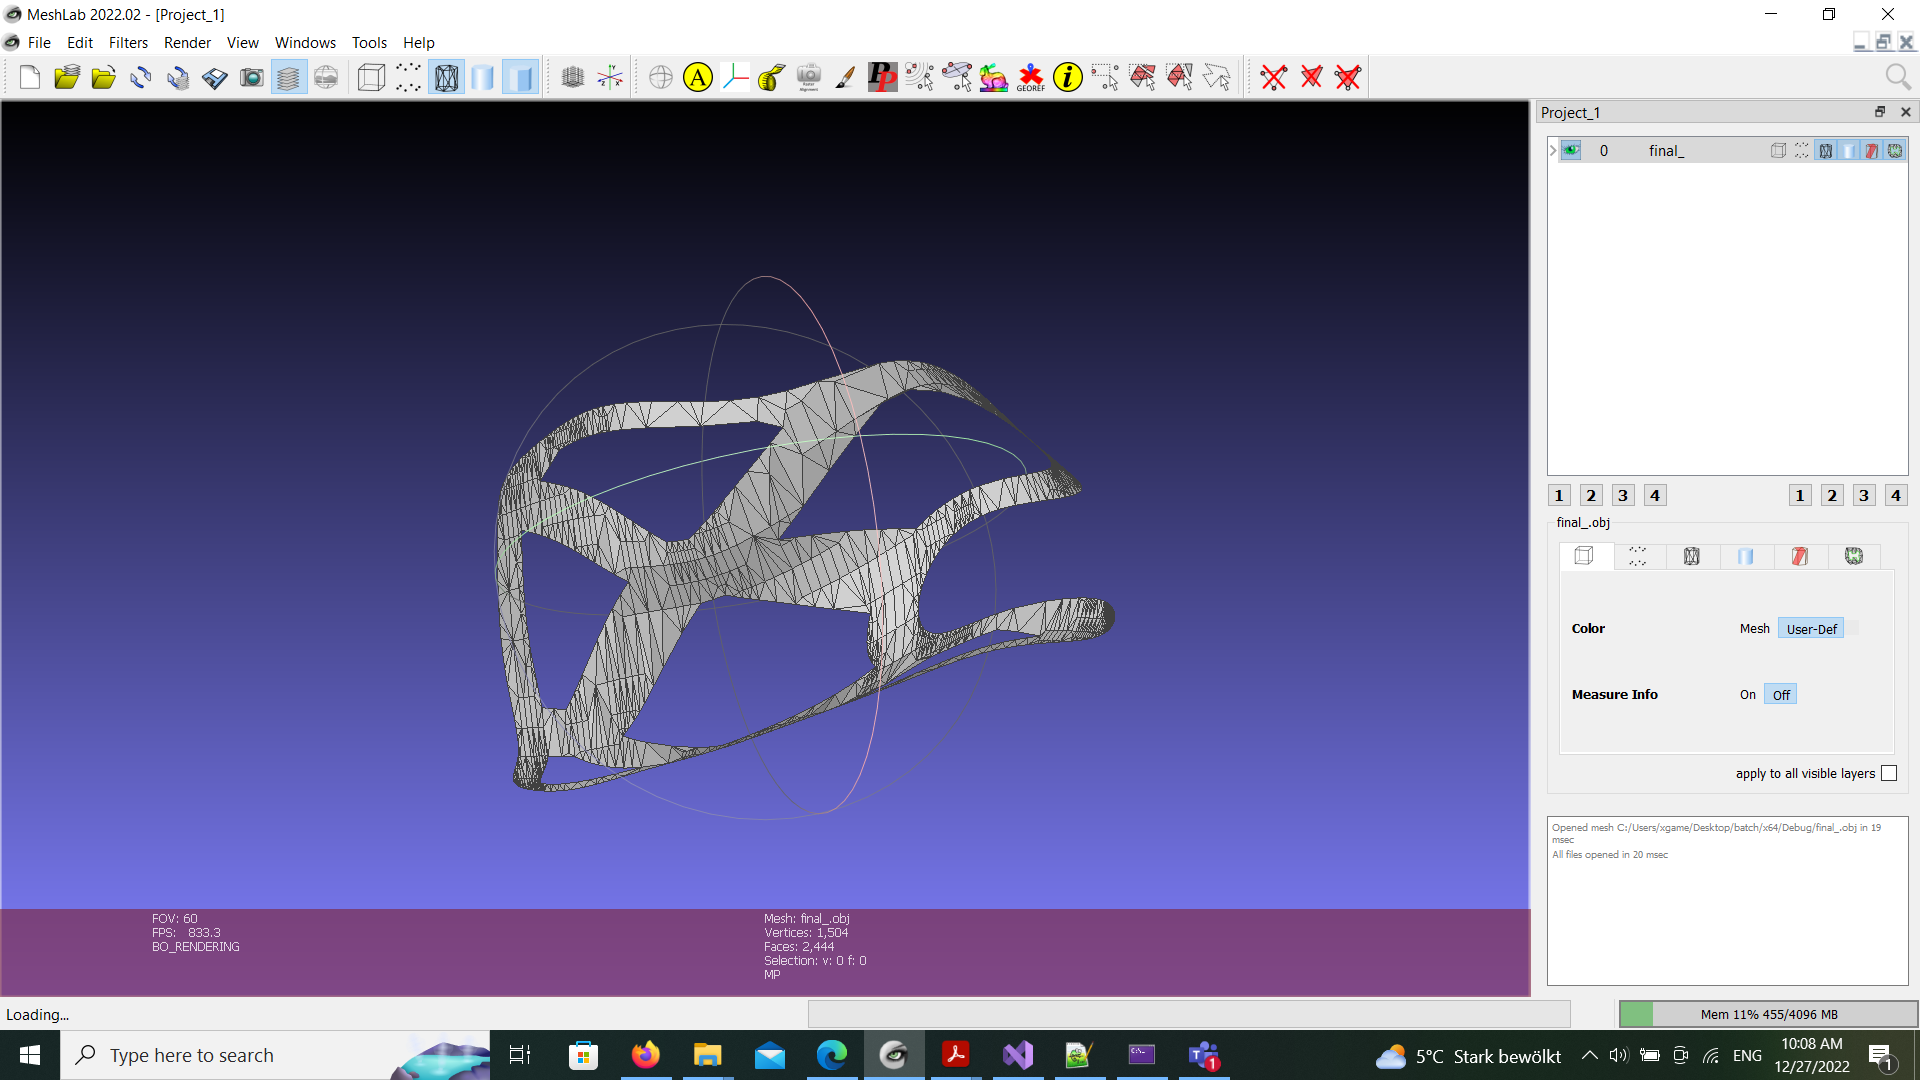
Task: Take a snapshot with camera icon
Action: [x=252, y=77]
